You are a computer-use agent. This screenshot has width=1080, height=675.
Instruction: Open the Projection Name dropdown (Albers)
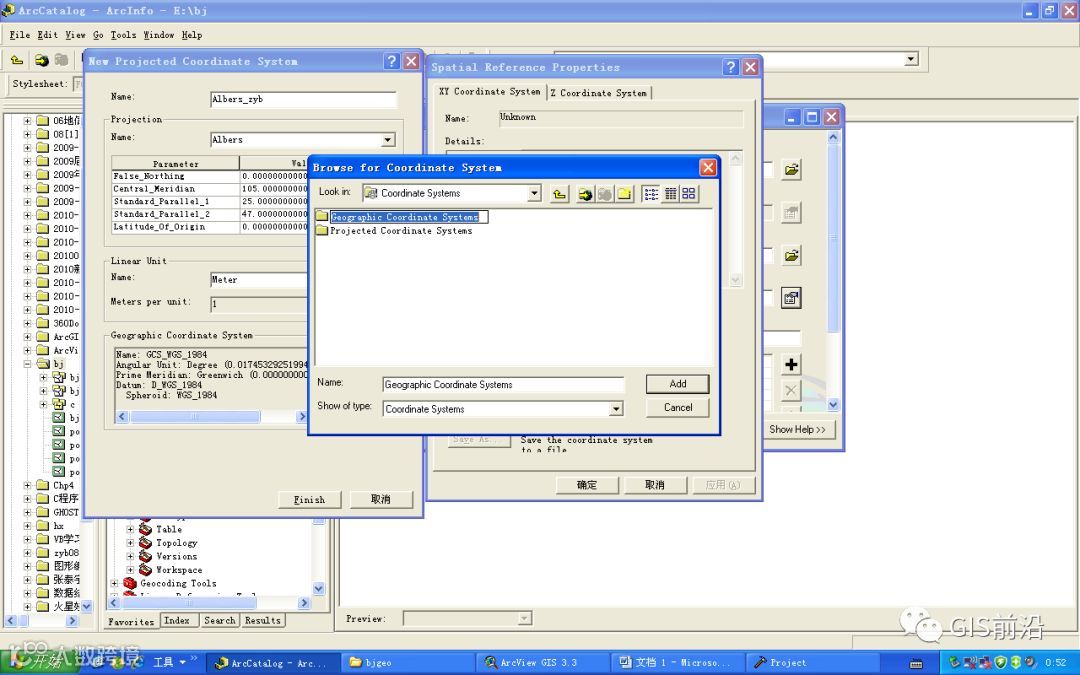(388, 140)
